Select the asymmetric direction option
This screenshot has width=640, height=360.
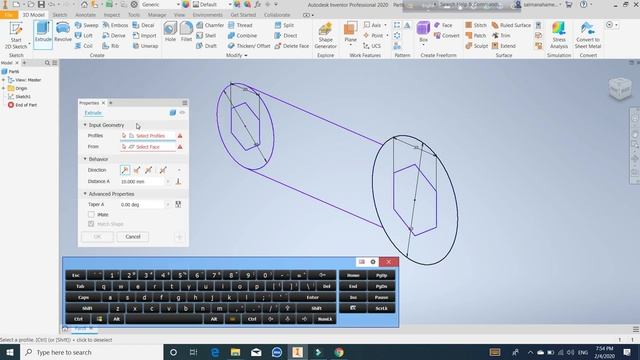pos(163,170)
